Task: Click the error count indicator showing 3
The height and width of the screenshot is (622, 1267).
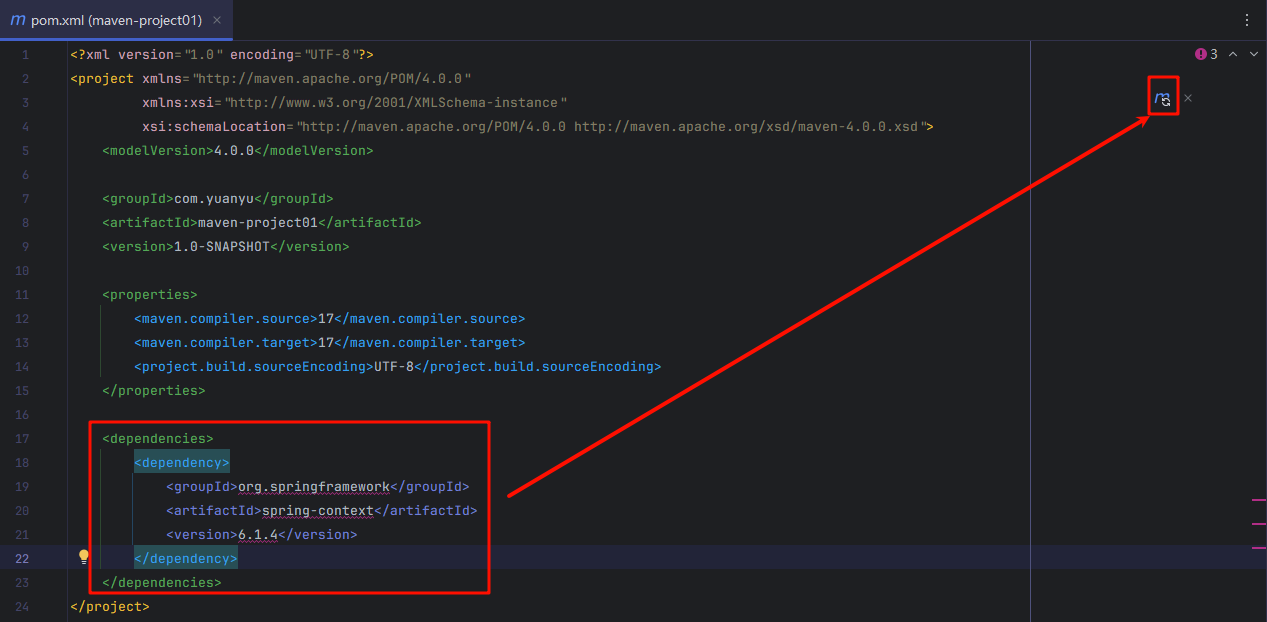Action: [x=1206, y=54]
